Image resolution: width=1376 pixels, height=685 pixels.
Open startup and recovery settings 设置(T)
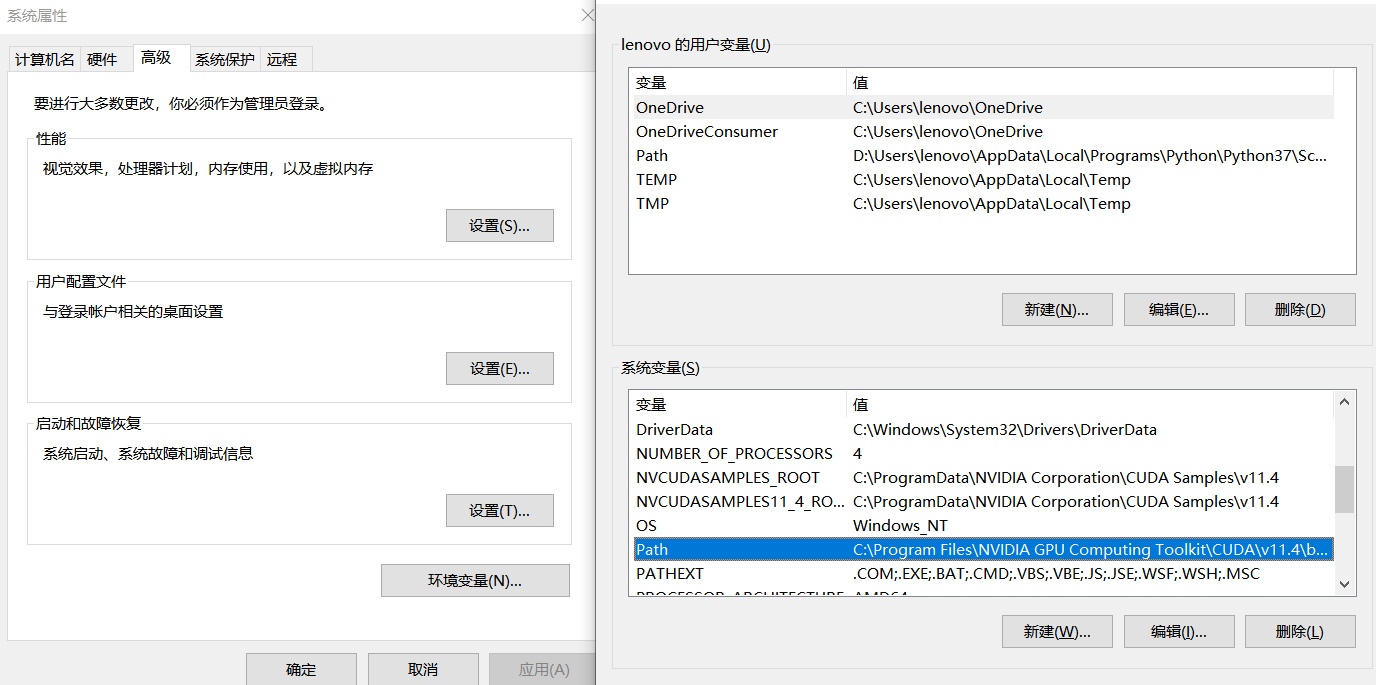pyautogui.click(x=499, y=510)
